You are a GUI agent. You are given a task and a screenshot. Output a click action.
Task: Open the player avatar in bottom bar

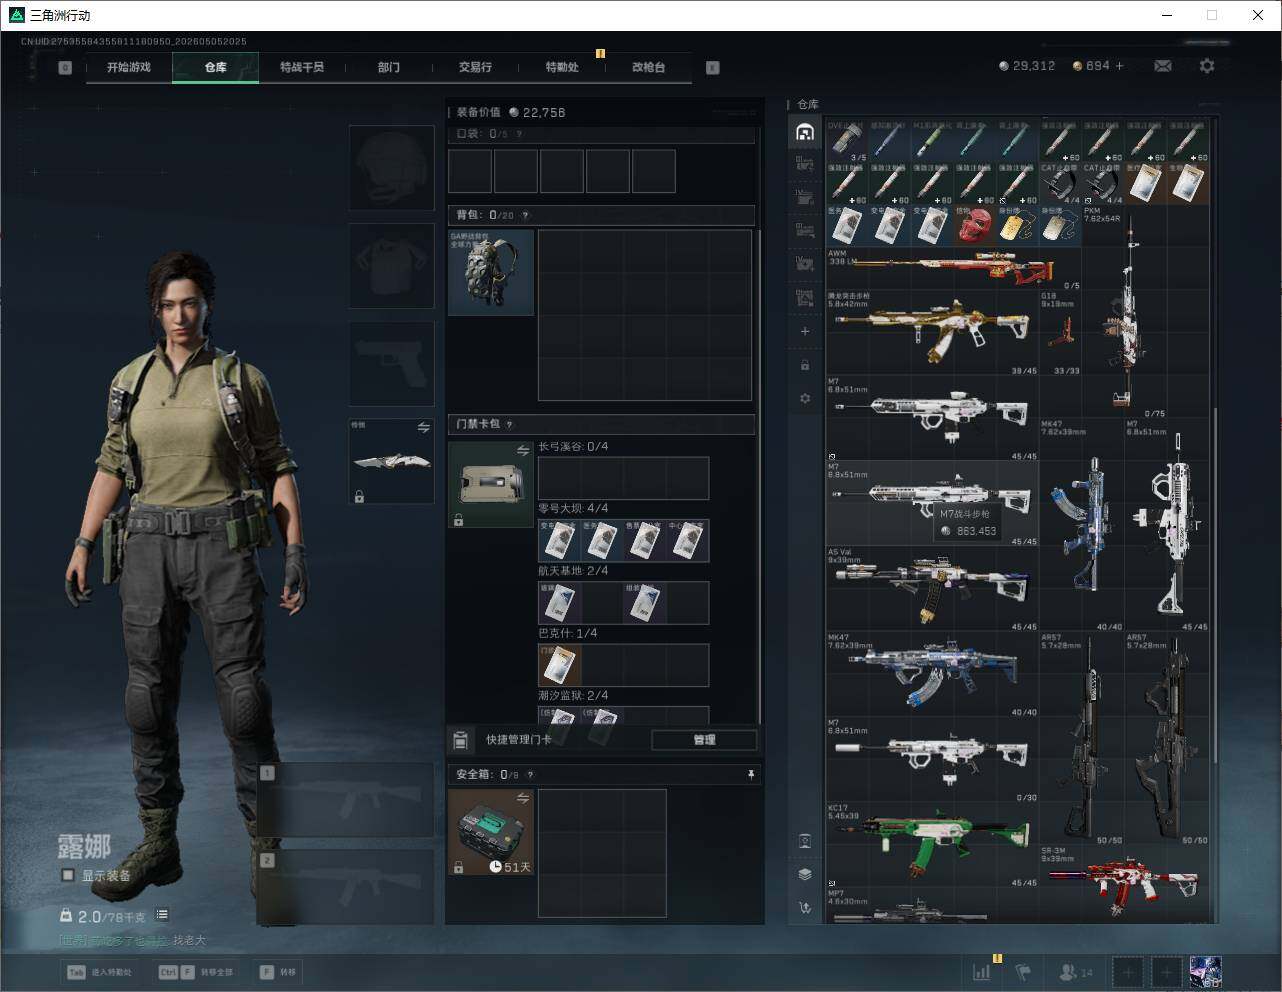coord(1205,971)
